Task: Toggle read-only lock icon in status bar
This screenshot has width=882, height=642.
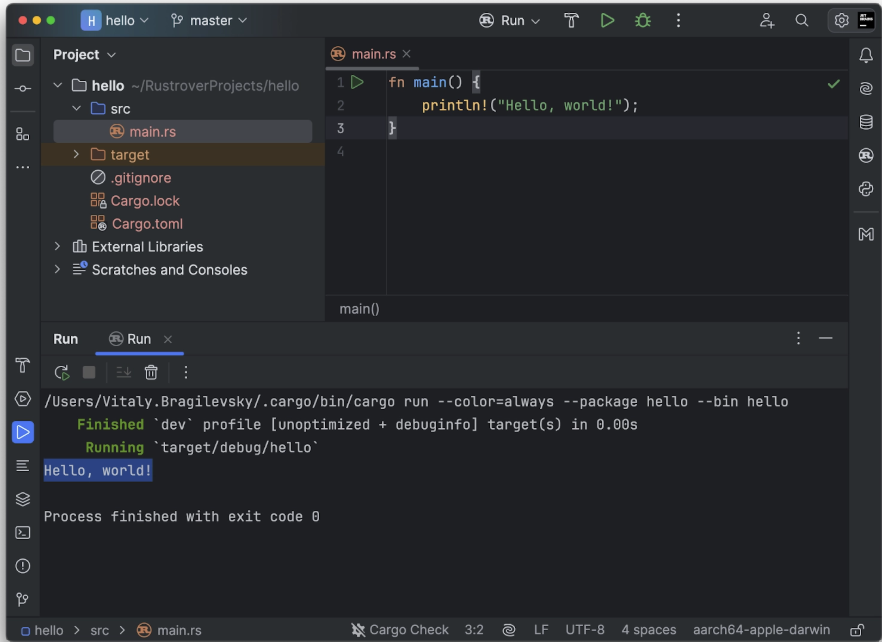Action: click(857, 630)
